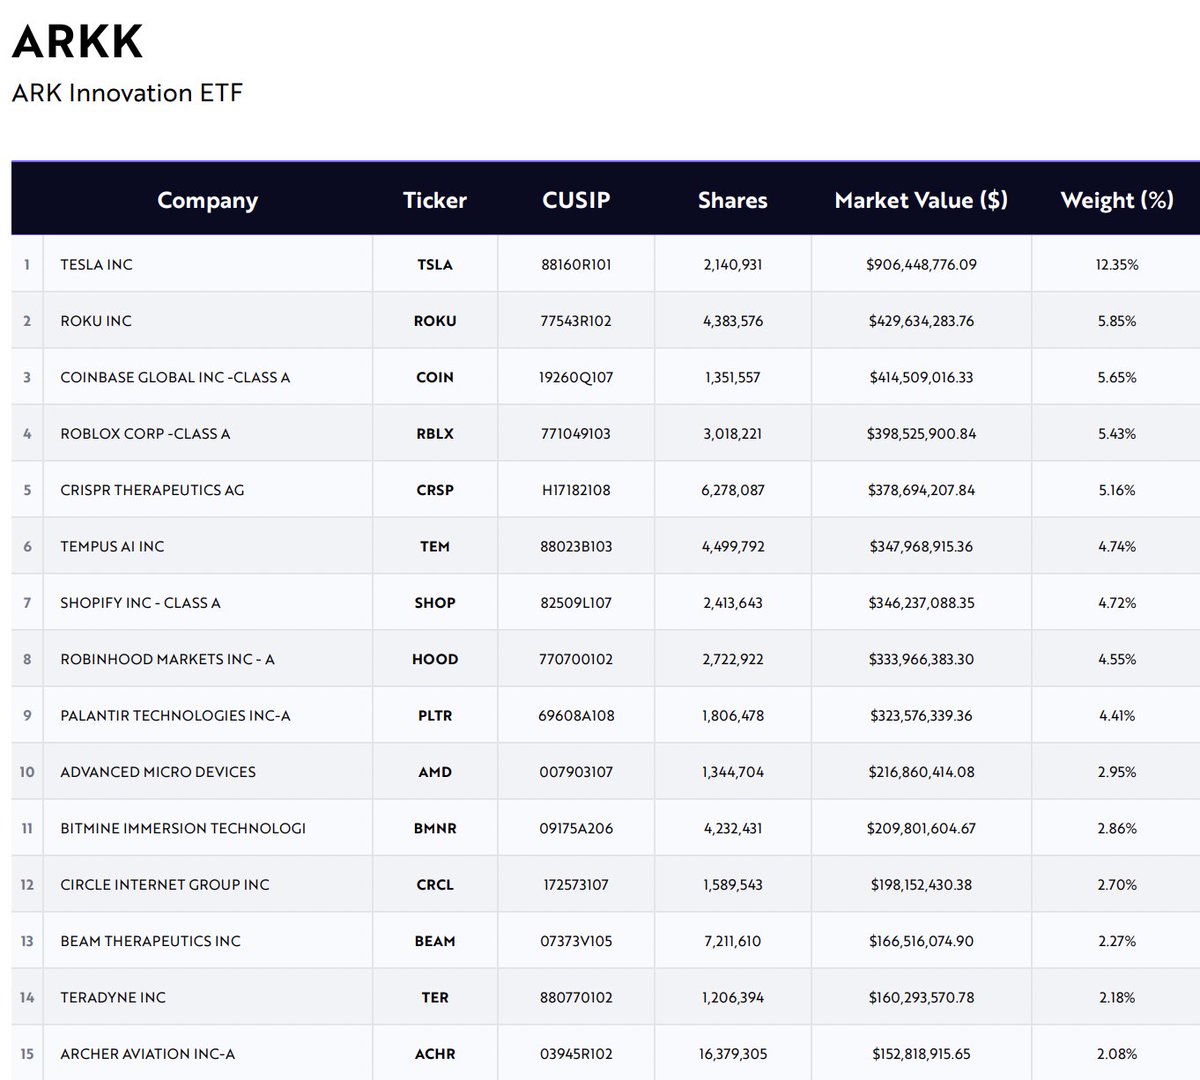Select the ARK Innovation ETF subtitle
Viewport: 1200px width, 1080px height.
pos(127,93)
